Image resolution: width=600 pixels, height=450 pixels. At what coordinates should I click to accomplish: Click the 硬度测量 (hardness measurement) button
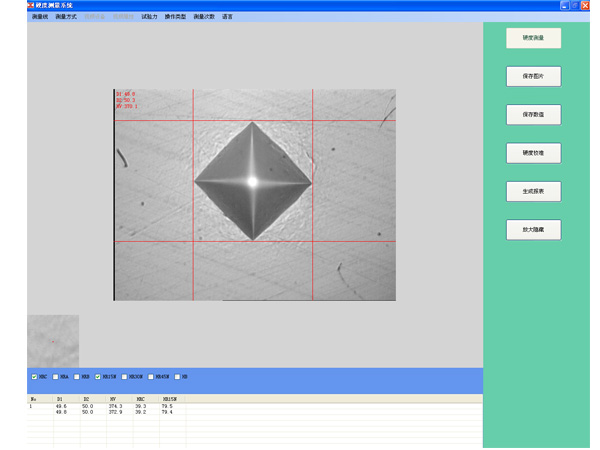tap(533, 39)
